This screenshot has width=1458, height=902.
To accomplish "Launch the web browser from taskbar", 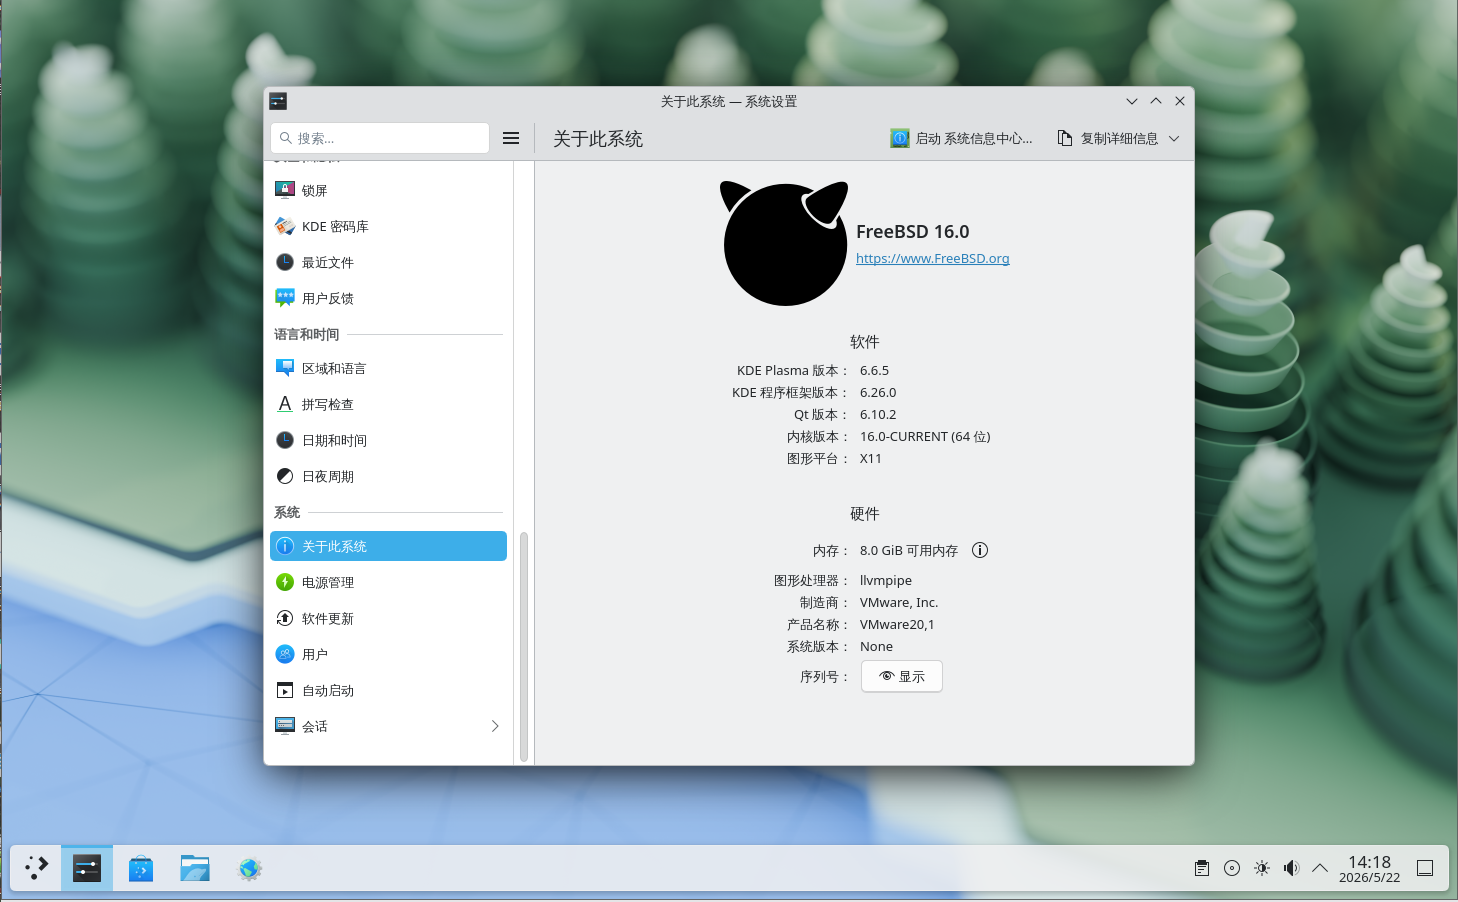I will pyautogui.click(x=249, y=868).
